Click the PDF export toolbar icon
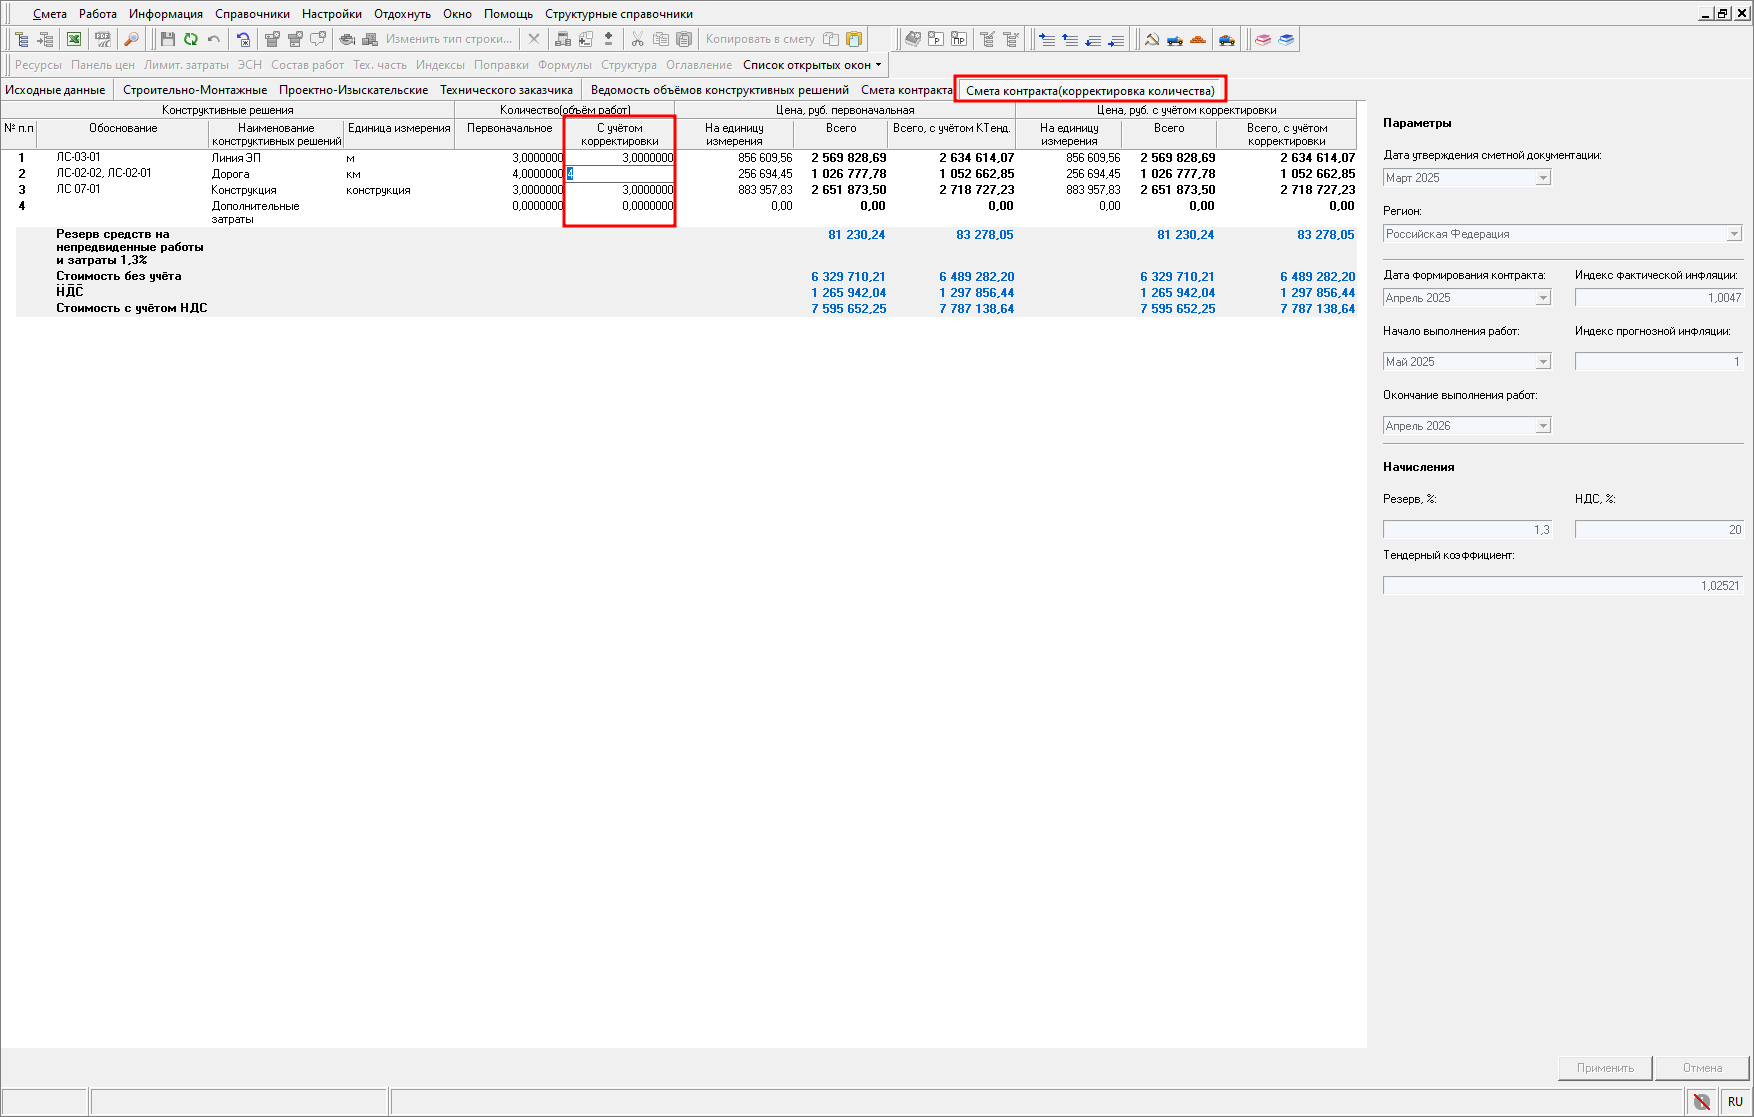This screenshot has width=1754, height=1117. 102,39
